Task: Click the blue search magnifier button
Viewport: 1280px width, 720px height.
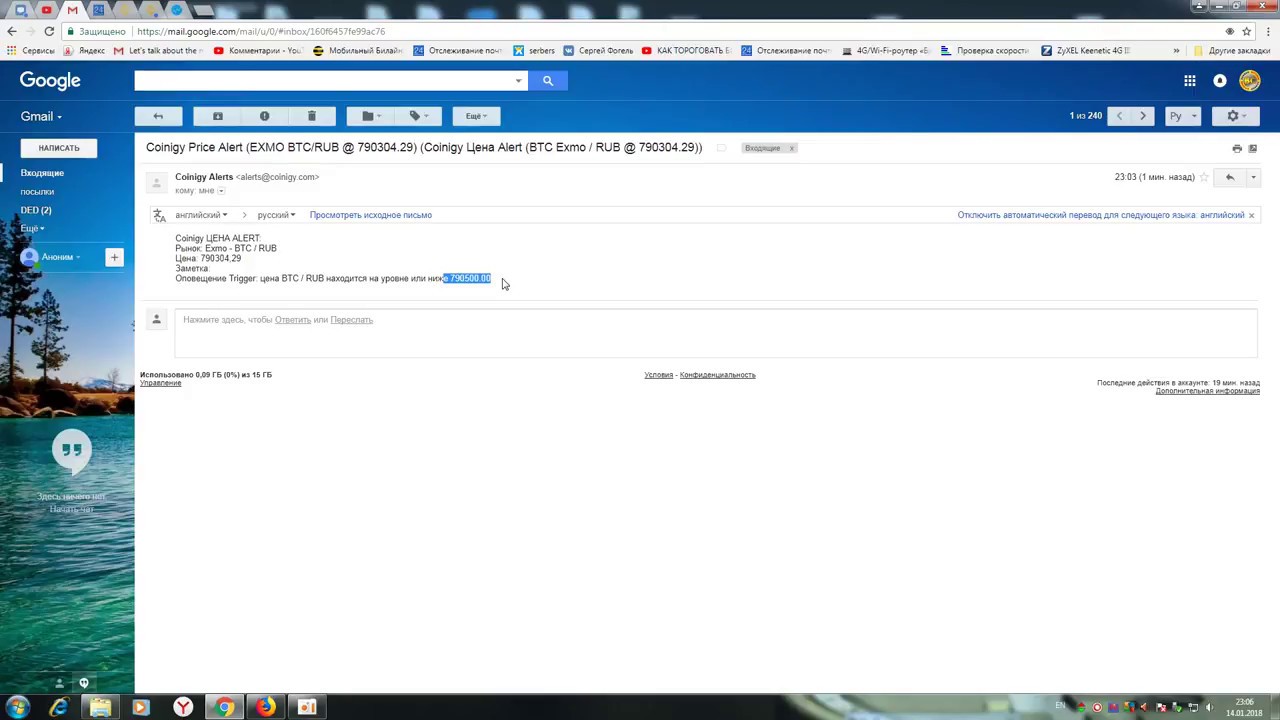Action: [548, 81]
